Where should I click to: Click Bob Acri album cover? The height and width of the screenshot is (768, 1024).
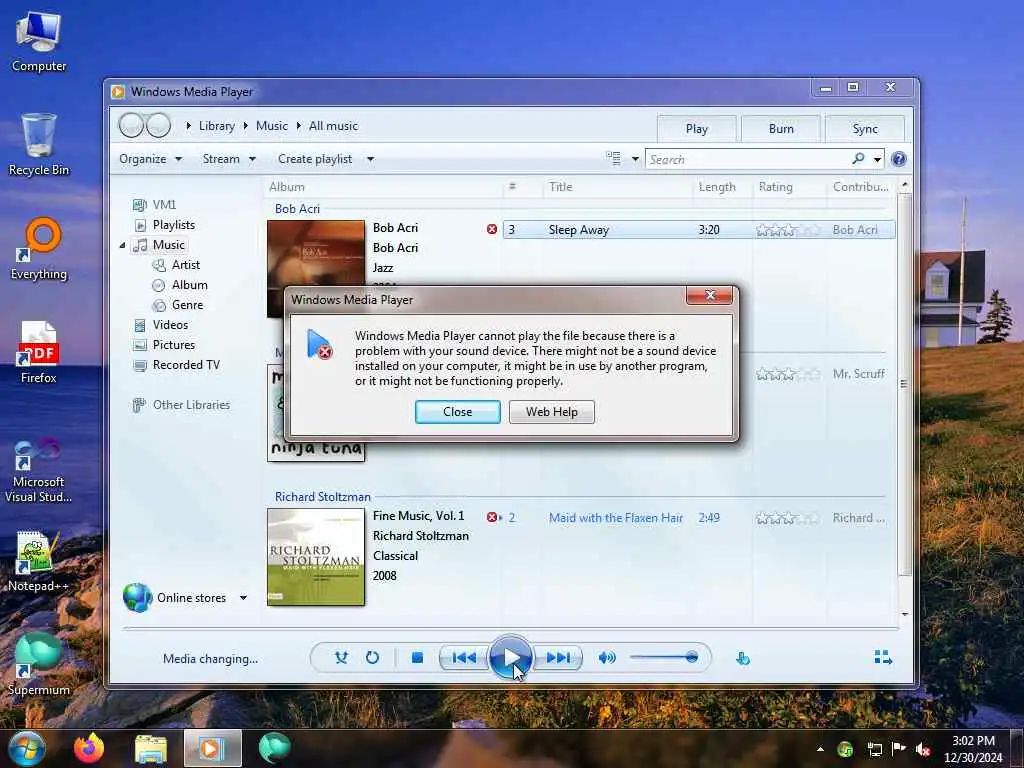(316, 253)
